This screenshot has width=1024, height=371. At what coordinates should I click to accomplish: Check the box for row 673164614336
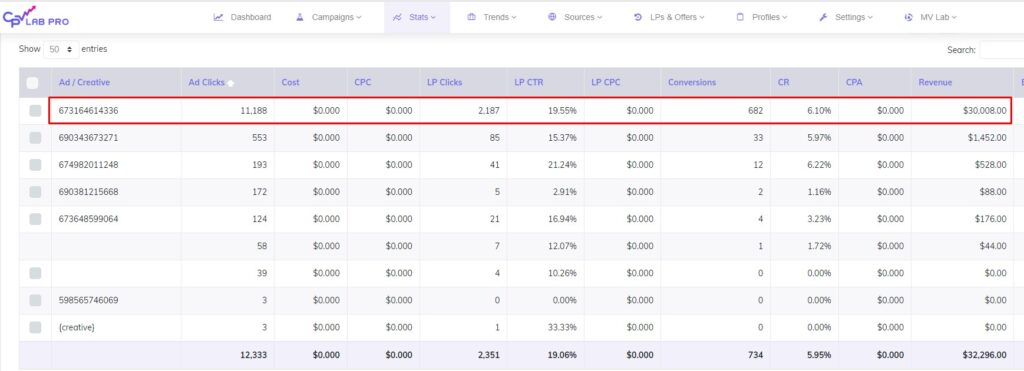coord(35,111)
